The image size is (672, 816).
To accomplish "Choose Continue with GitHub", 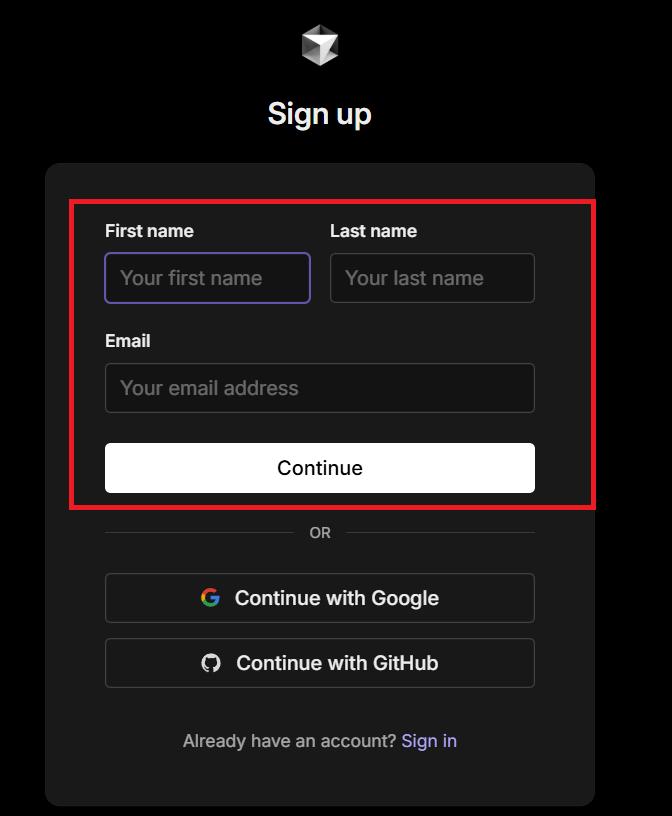I will click(x=320, y=663).
